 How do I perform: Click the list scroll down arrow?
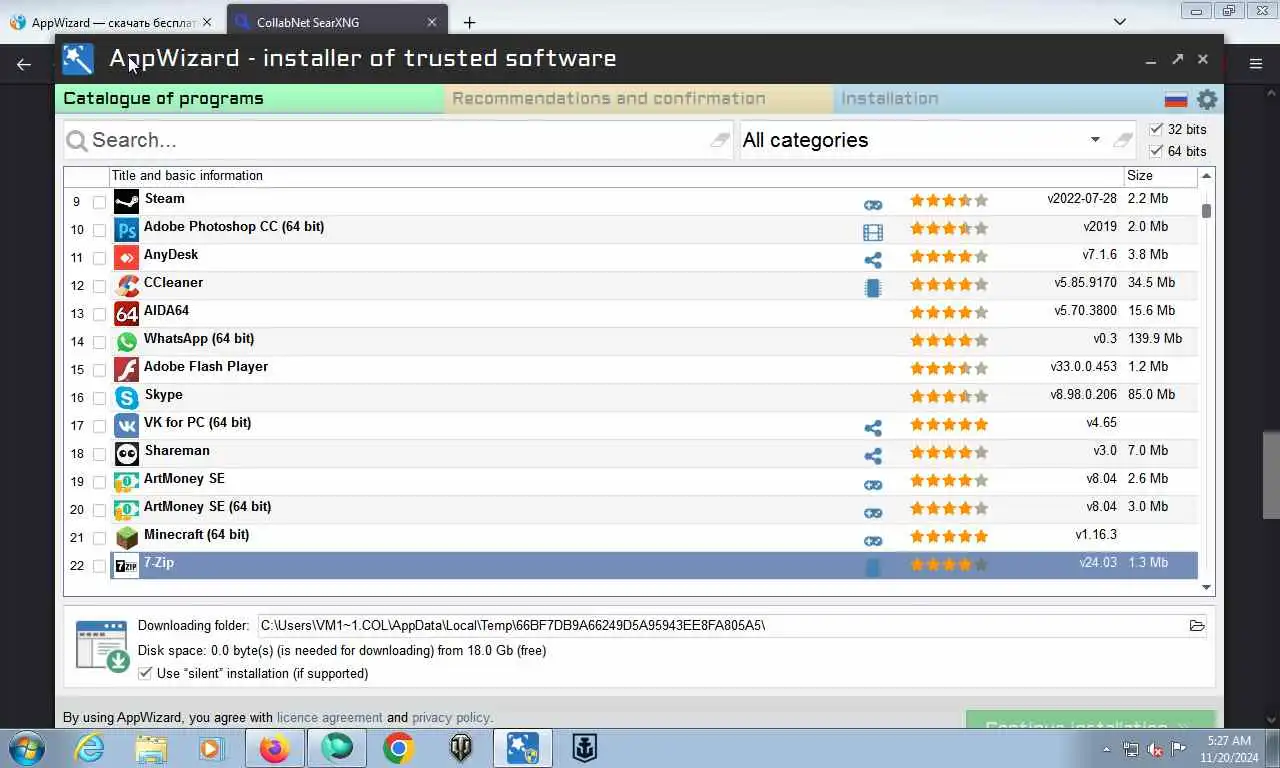pos(1206,588)
